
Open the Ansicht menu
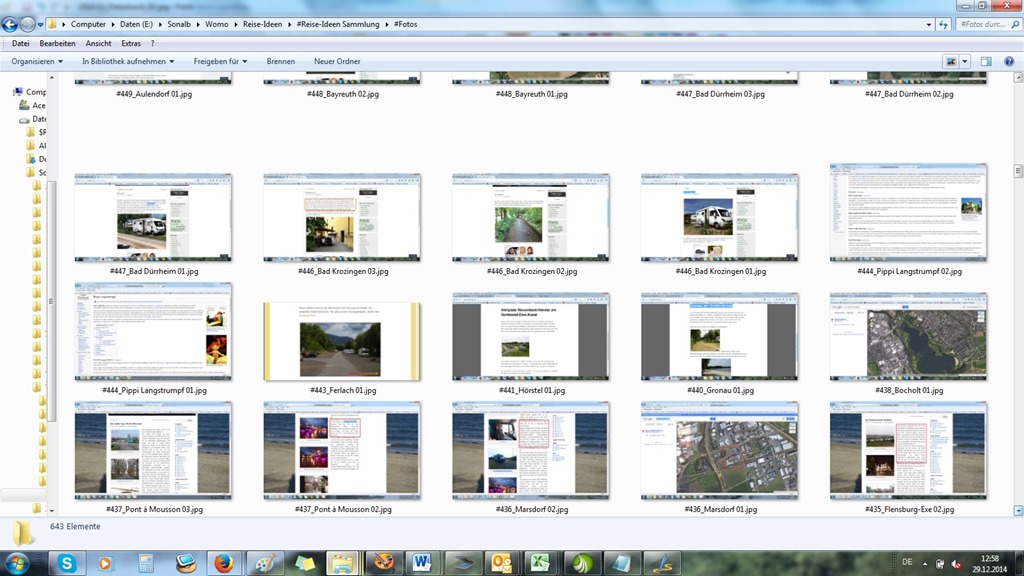(98, 43)
